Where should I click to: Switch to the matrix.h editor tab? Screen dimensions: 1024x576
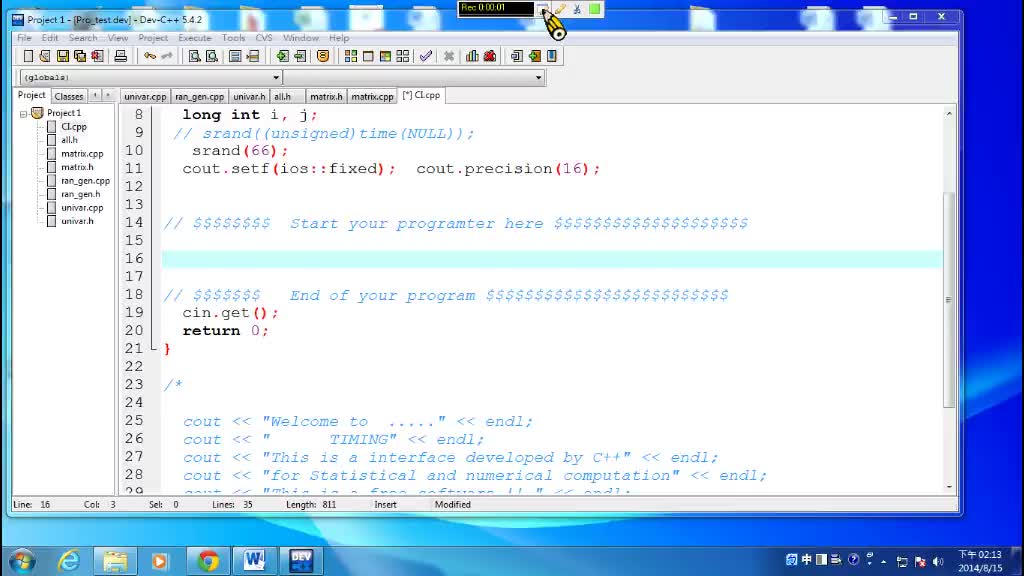point(326,97)
